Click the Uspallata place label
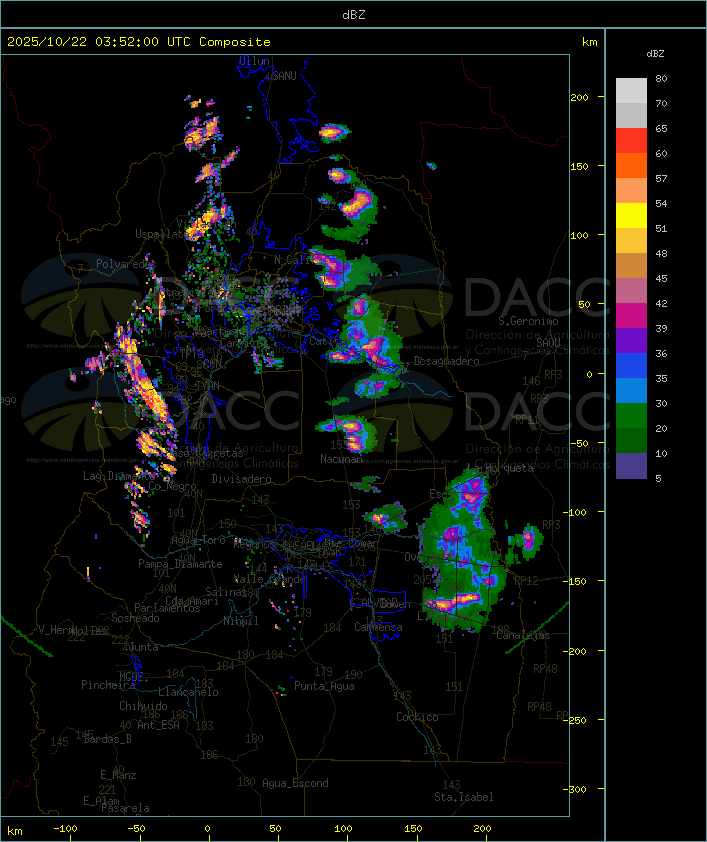 click(x=159, y=234)
